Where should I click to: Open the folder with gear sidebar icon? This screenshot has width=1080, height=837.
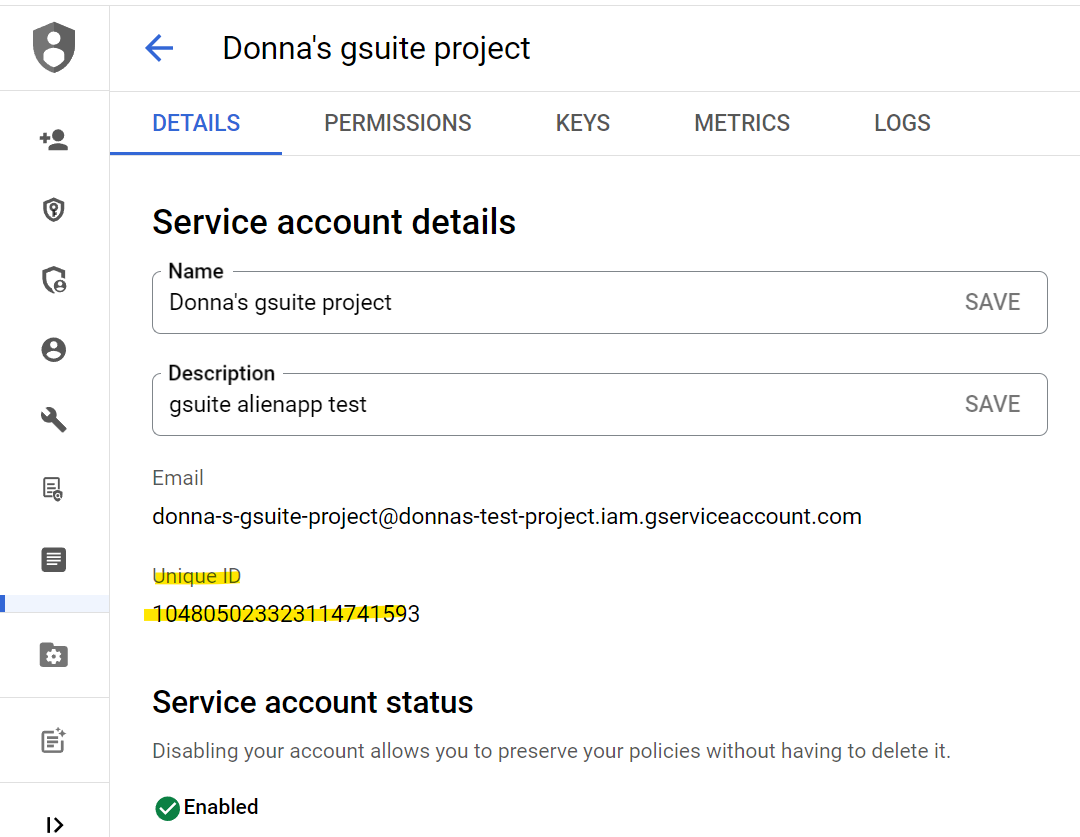54,655
